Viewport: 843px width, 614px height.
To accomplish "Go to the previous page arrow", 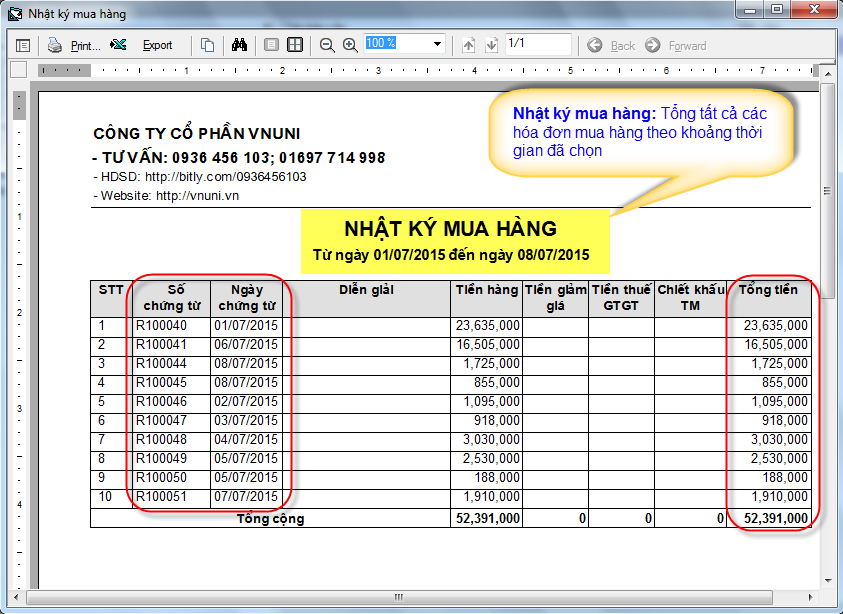I will coord(469,45).
